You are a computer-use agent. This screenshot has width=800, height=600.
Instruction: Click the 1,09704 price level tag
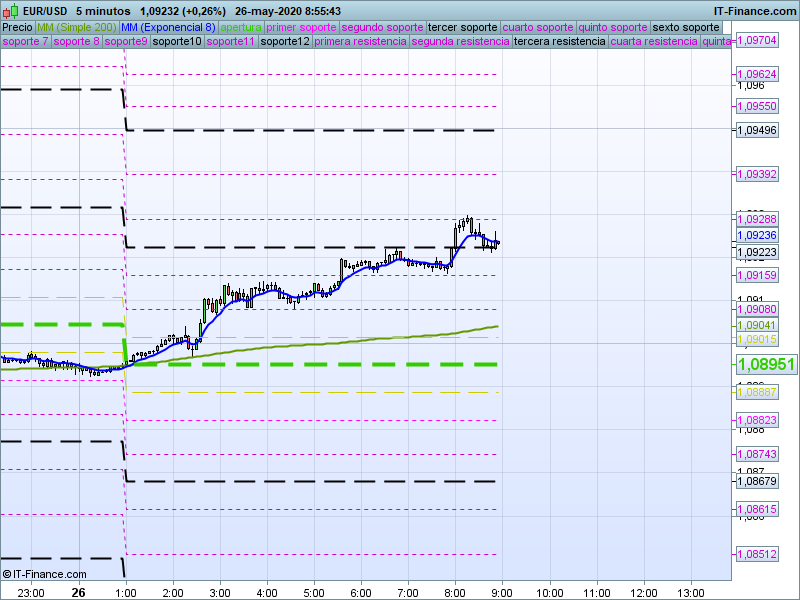pyautogui.click(x=756, y=41)
